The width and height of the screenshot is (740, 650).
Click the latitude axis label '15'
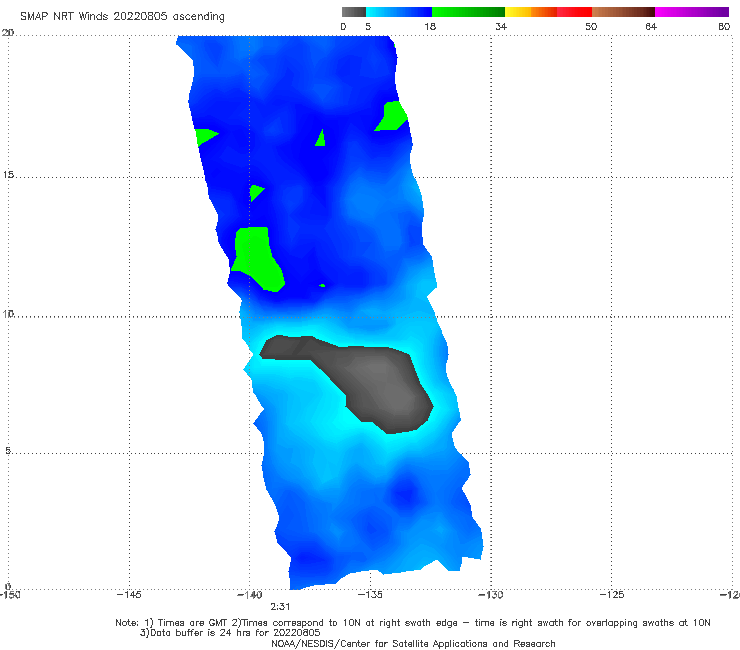[x=8, y=175]
